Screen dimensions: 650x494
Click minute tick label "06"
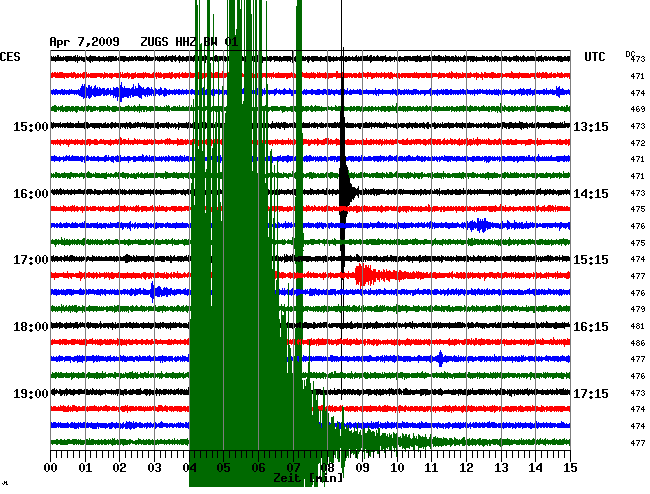[x=258, y=468]
